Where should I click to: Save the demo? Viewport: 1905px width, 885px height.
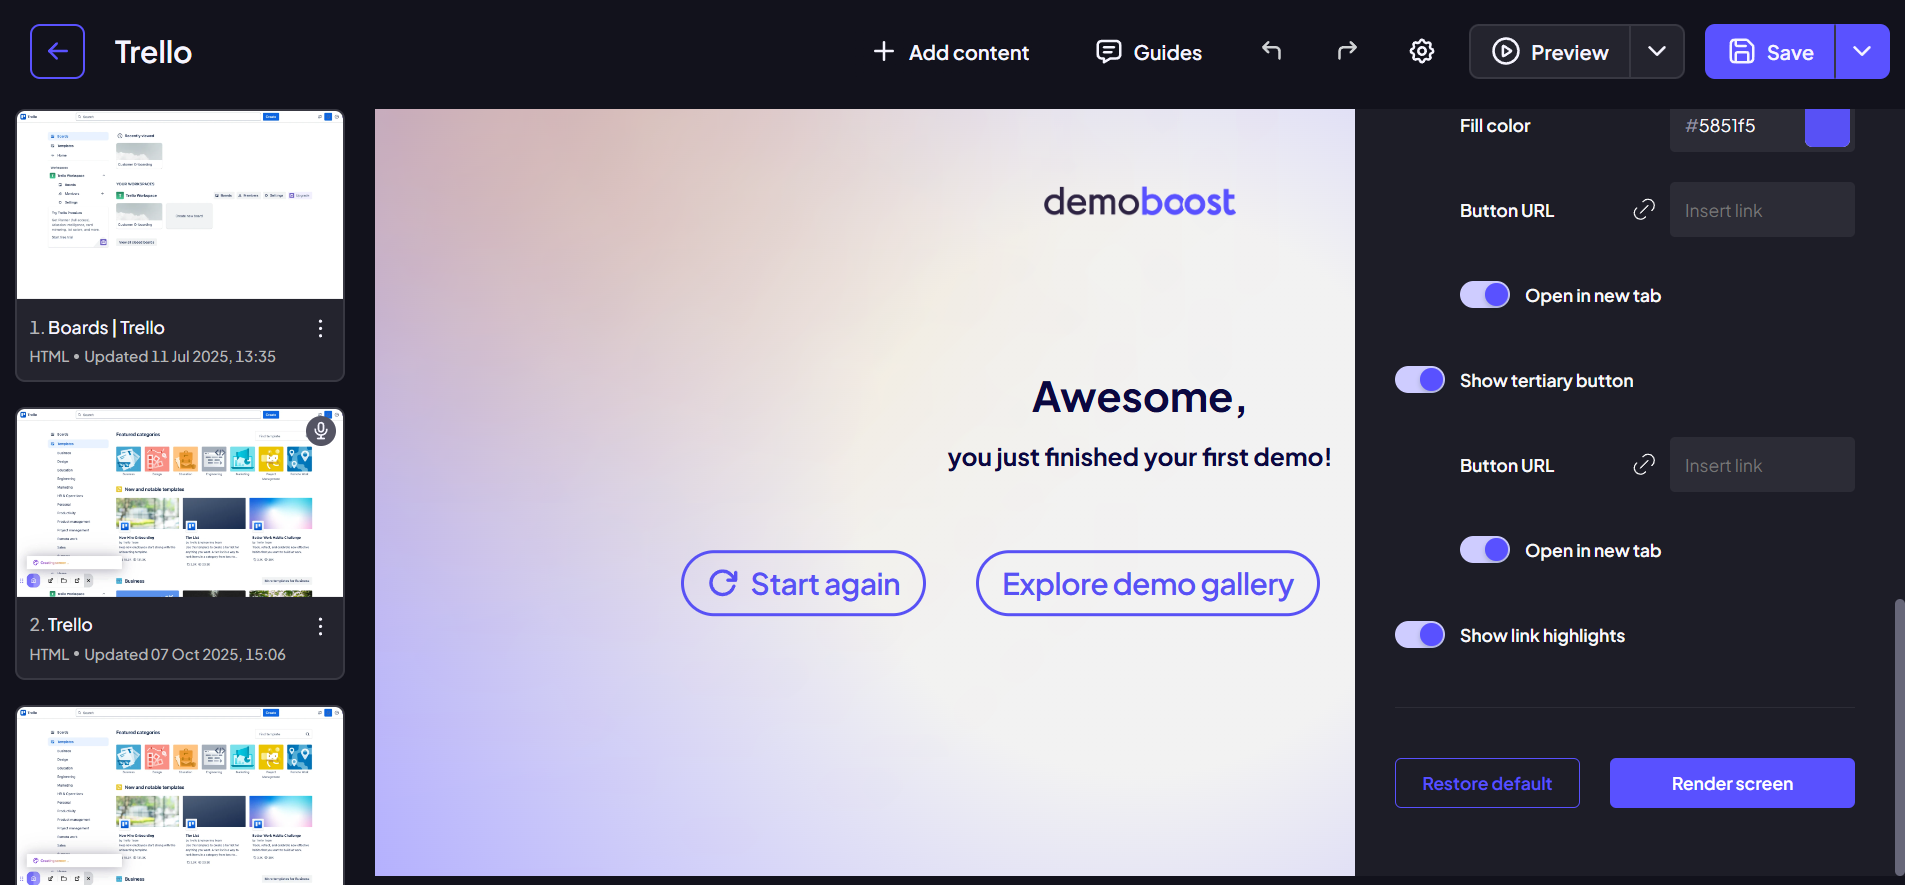(x=1770, y=52)
